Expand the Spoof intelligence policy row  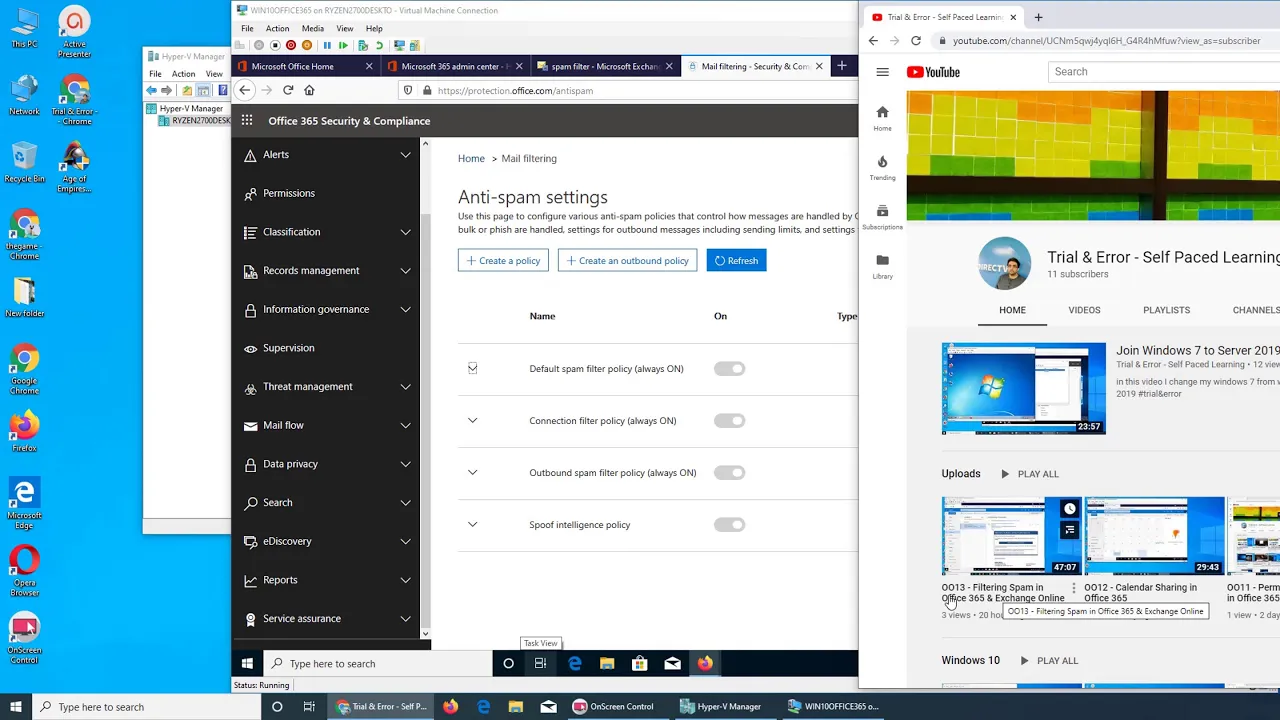point(472,524)
